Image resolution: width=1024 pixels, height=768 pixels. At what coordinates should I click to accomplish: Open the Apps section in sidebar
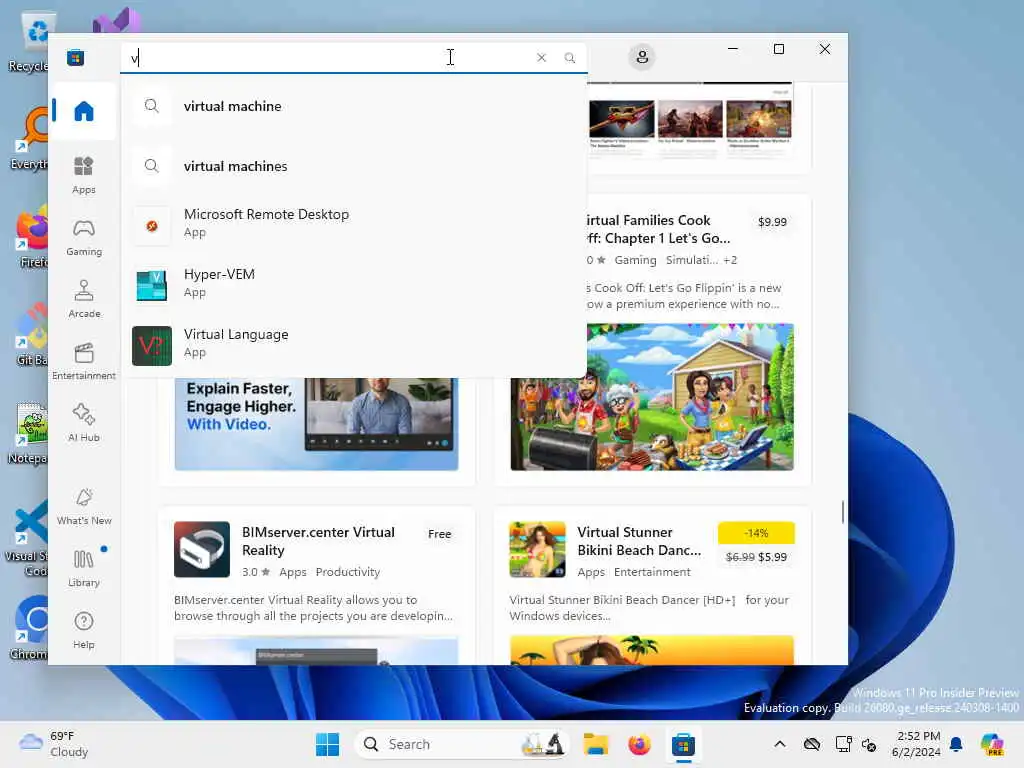pyautogui.click(x=84, y=175)
